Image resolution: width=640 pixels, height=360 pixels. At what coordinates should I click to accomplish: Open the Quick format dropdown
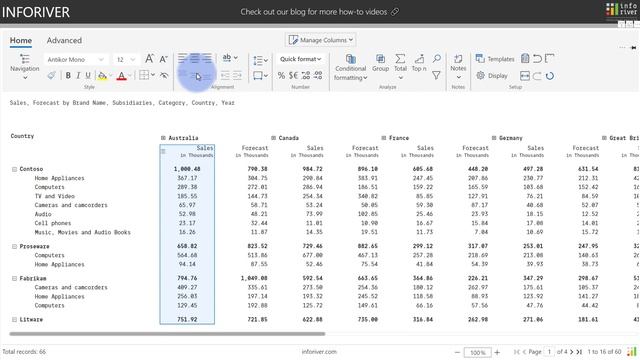300,59
